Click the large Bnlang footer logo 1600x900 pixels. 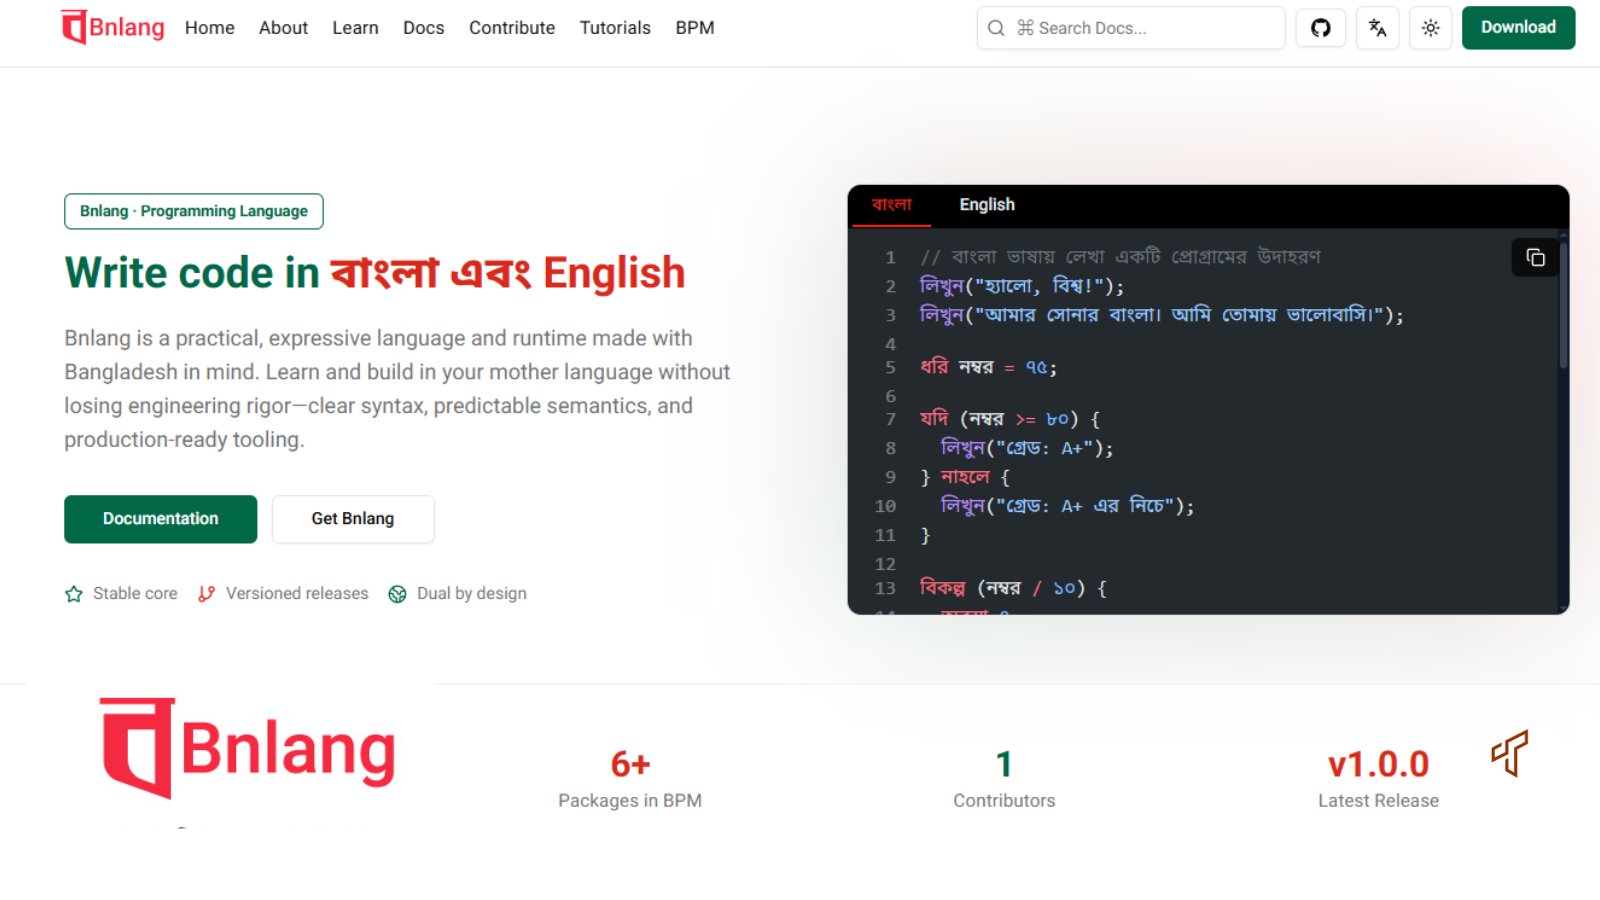(247, 750)
